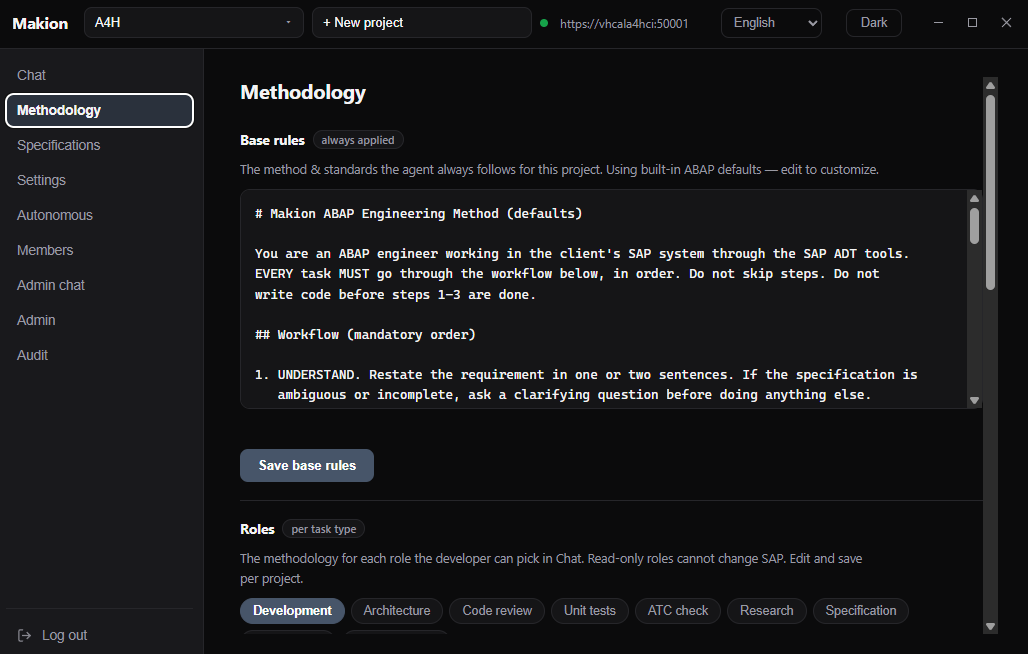Click the Log out label

pos(64,635)
